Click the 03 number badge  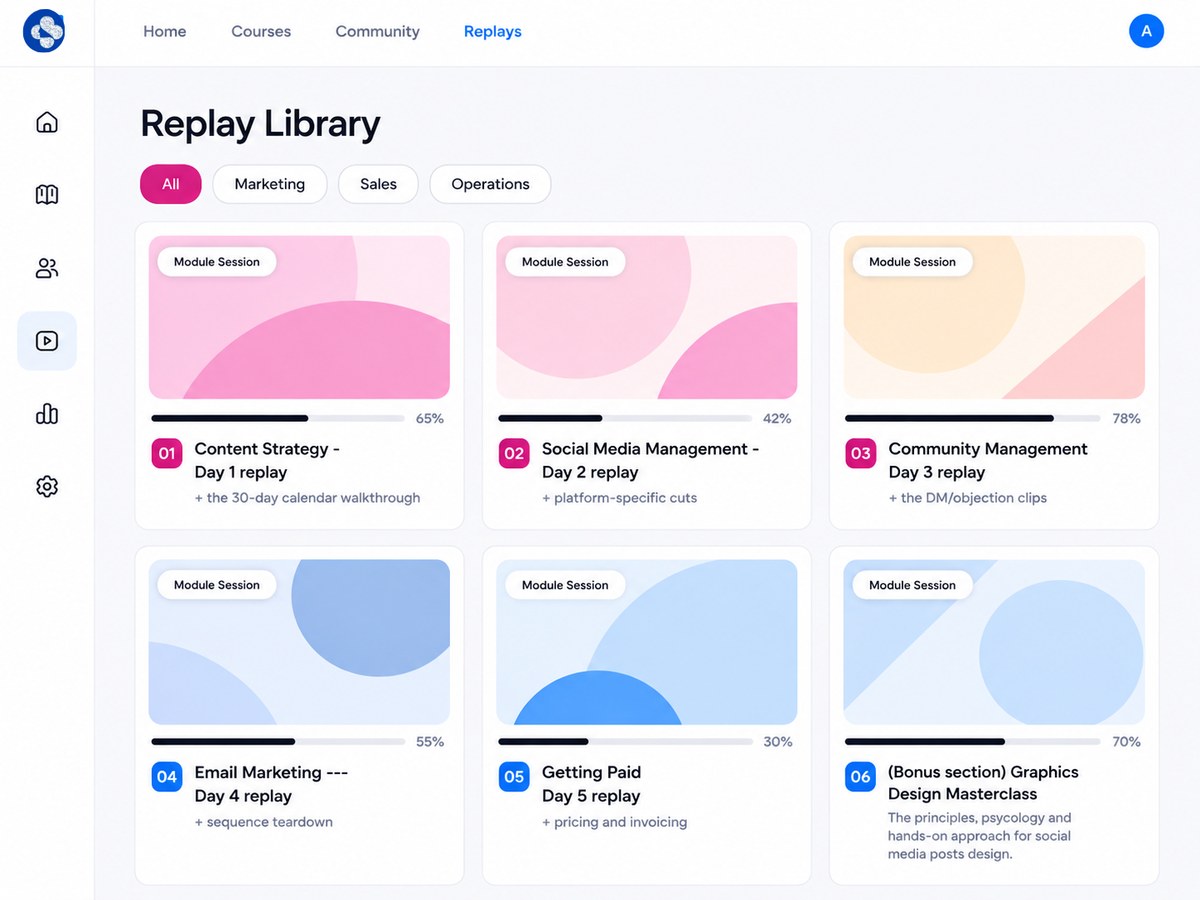point(861,453)
